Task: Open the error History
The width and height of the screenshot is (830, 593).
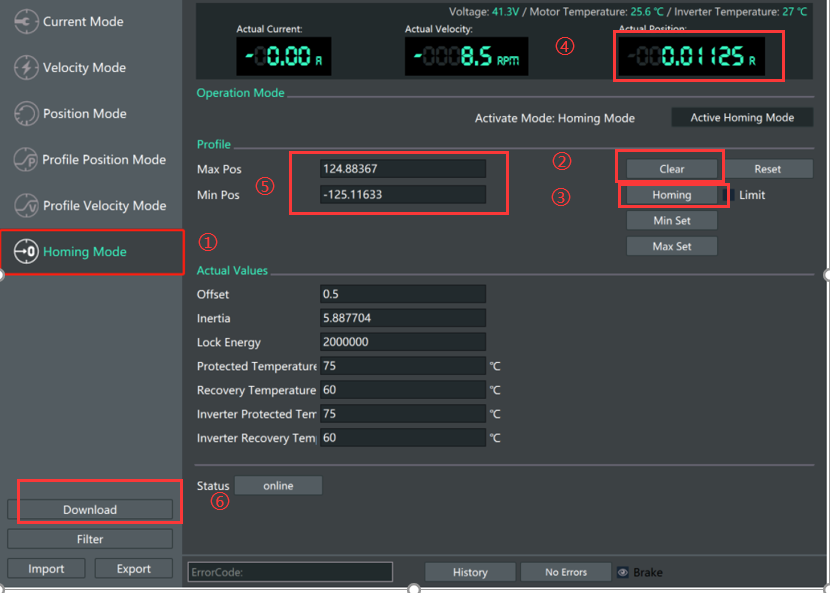Action: pyautogui.click(x=469, y=572)
